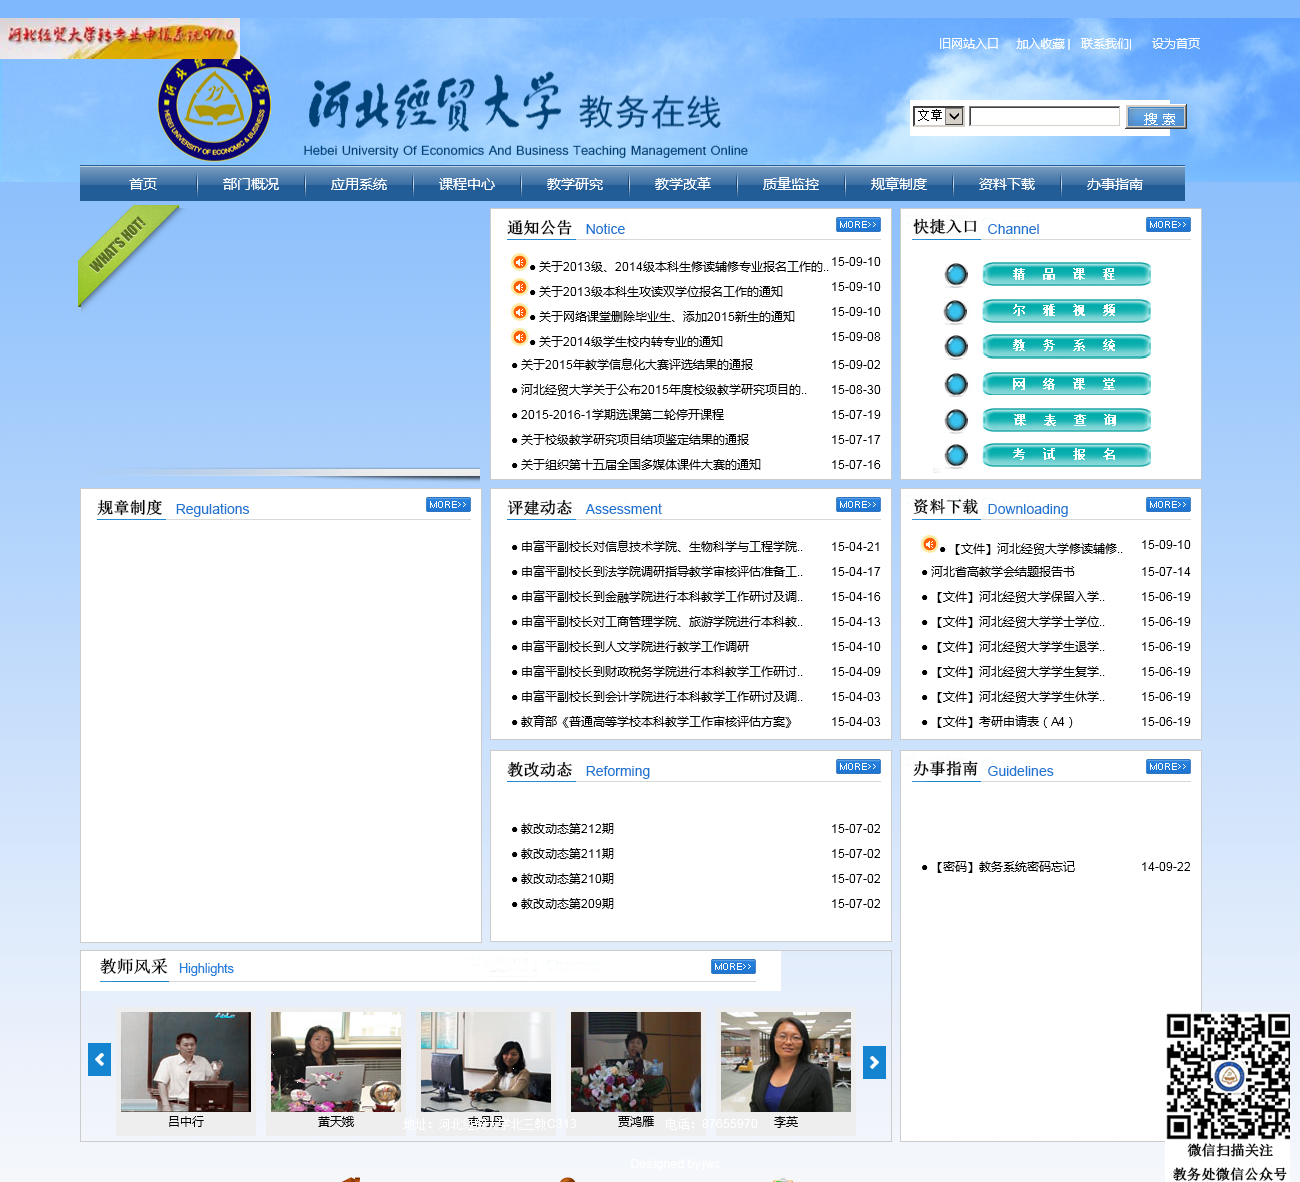Screen dimensions: 1300x1182
Task: Open the 李英 teacher photo
Action: click(786, 1062)
